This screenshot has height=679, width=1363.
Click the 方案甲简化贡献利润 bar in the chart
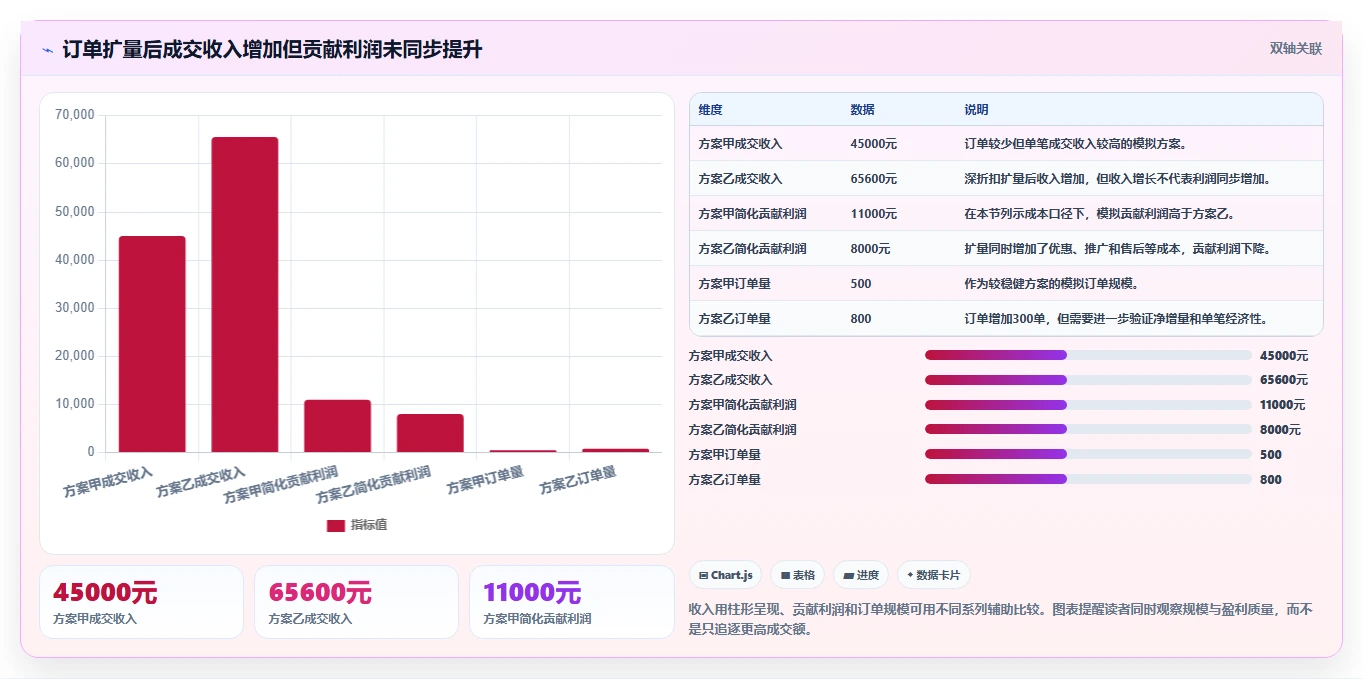pos(337,426)
